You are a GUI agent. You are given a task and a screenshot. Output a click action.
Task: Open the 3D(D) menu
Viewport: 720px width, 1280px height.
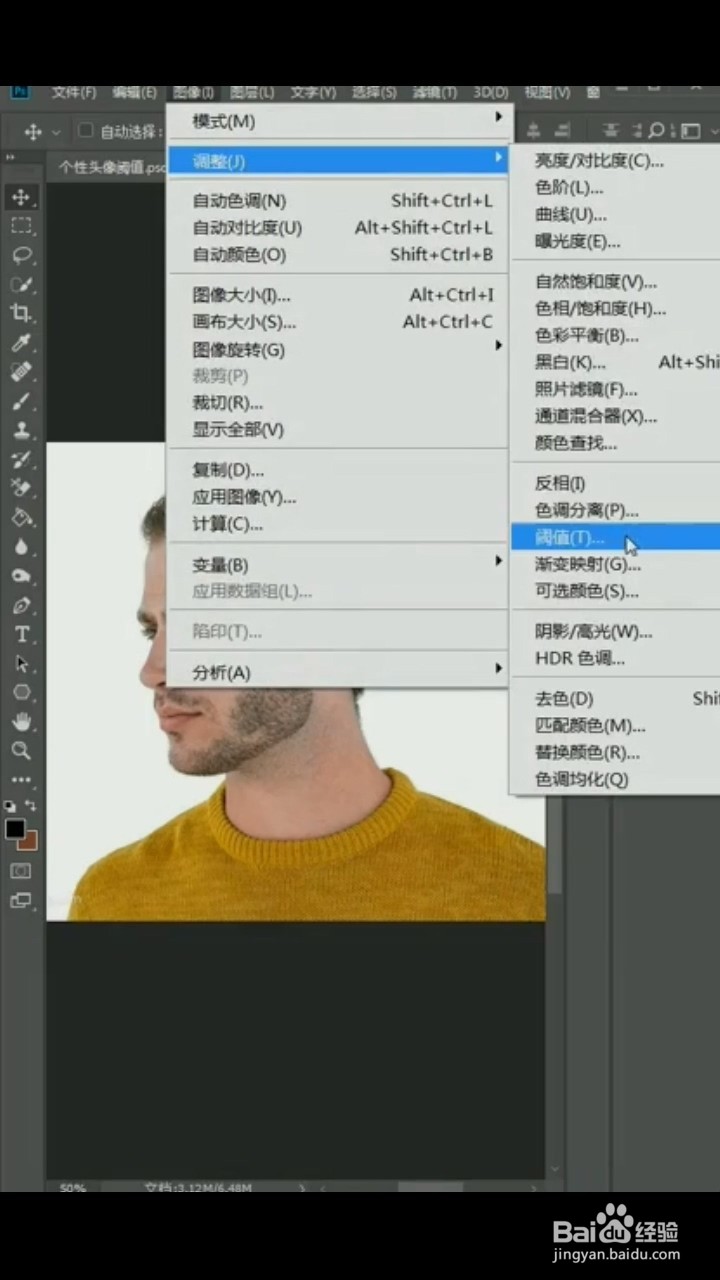(x=490, y=92)
